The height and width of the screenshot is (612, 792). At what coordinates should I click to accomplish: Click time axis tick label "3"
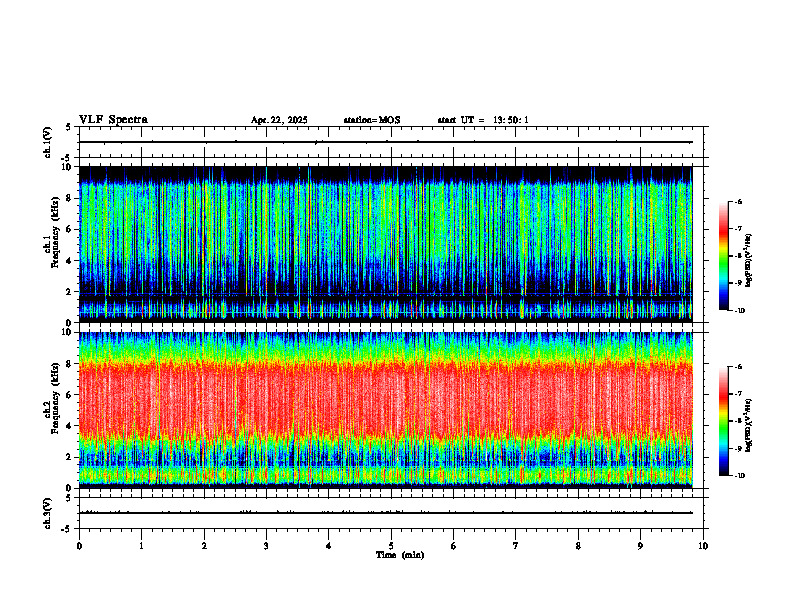pyautogui.click(x=266, y=546)
